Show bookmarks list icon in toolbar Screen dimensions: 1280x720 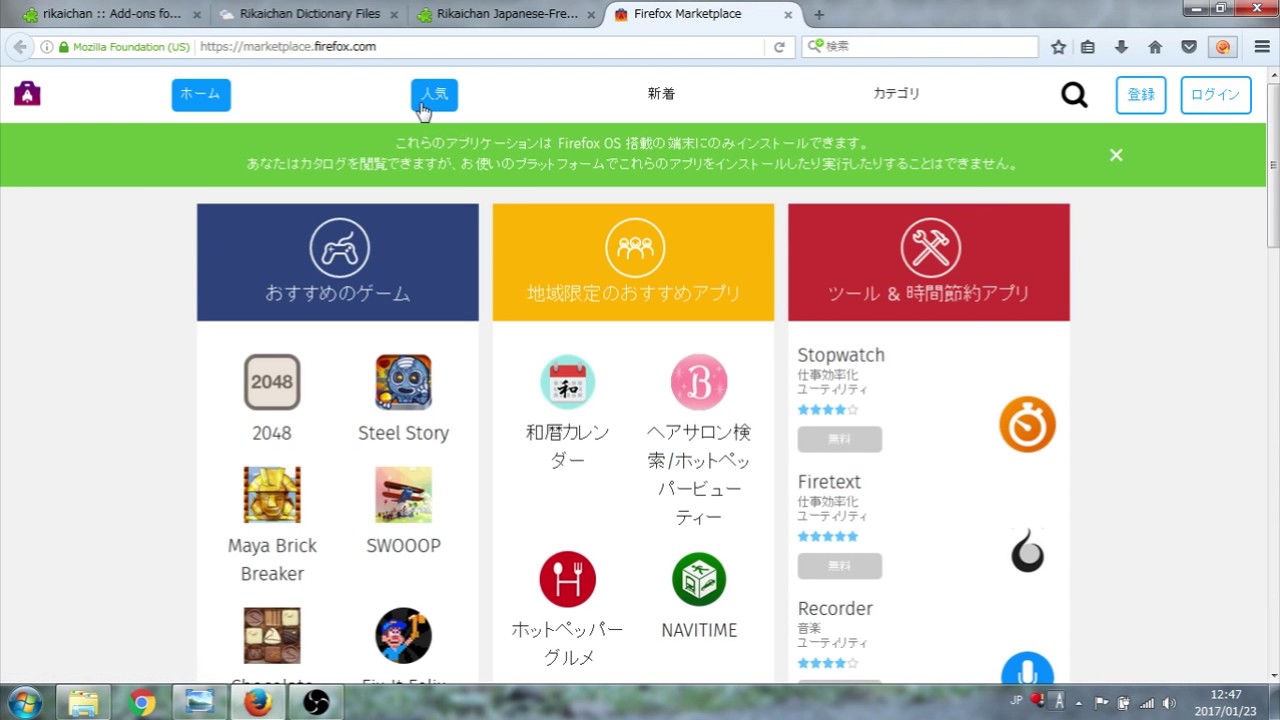click(x=1088, y=47)
